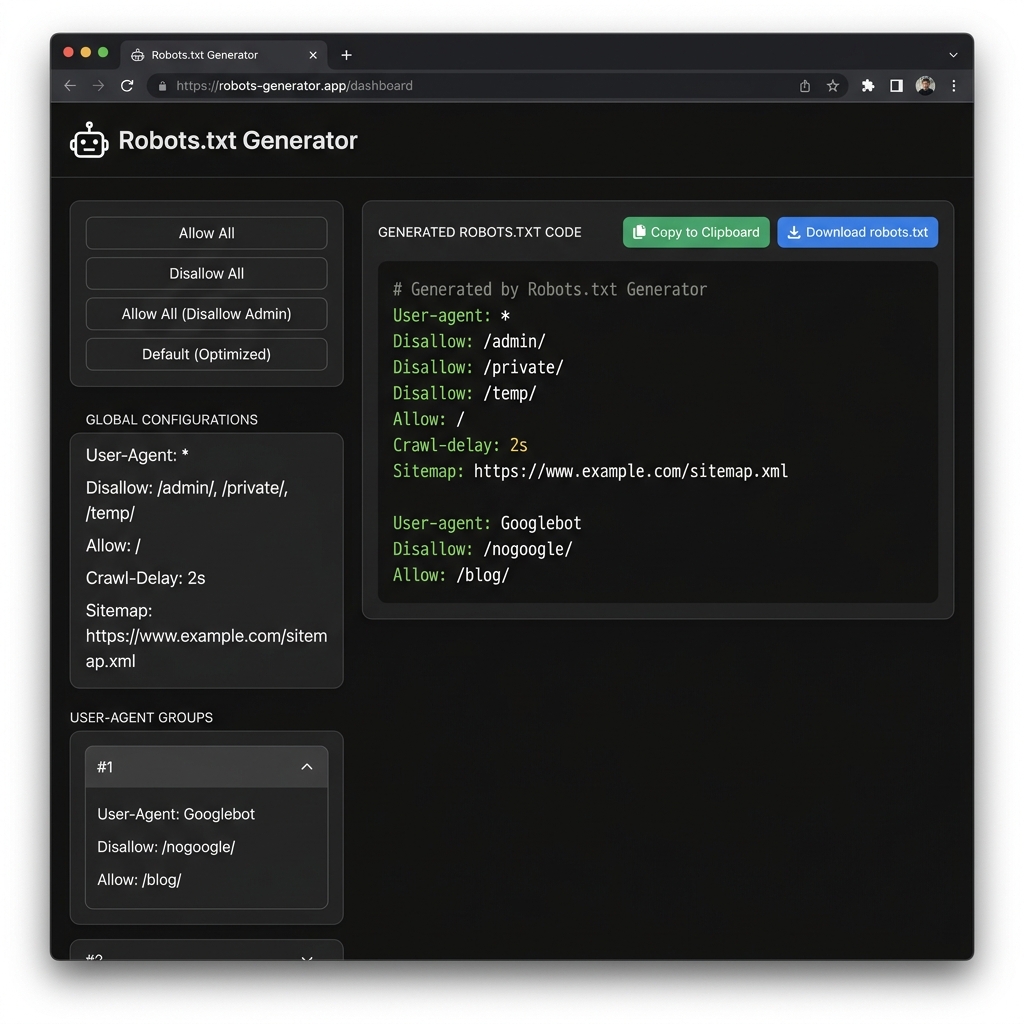Screen dimensions: 1024x1024
Task: Click the browser back arrow
Action: [71, 86]
